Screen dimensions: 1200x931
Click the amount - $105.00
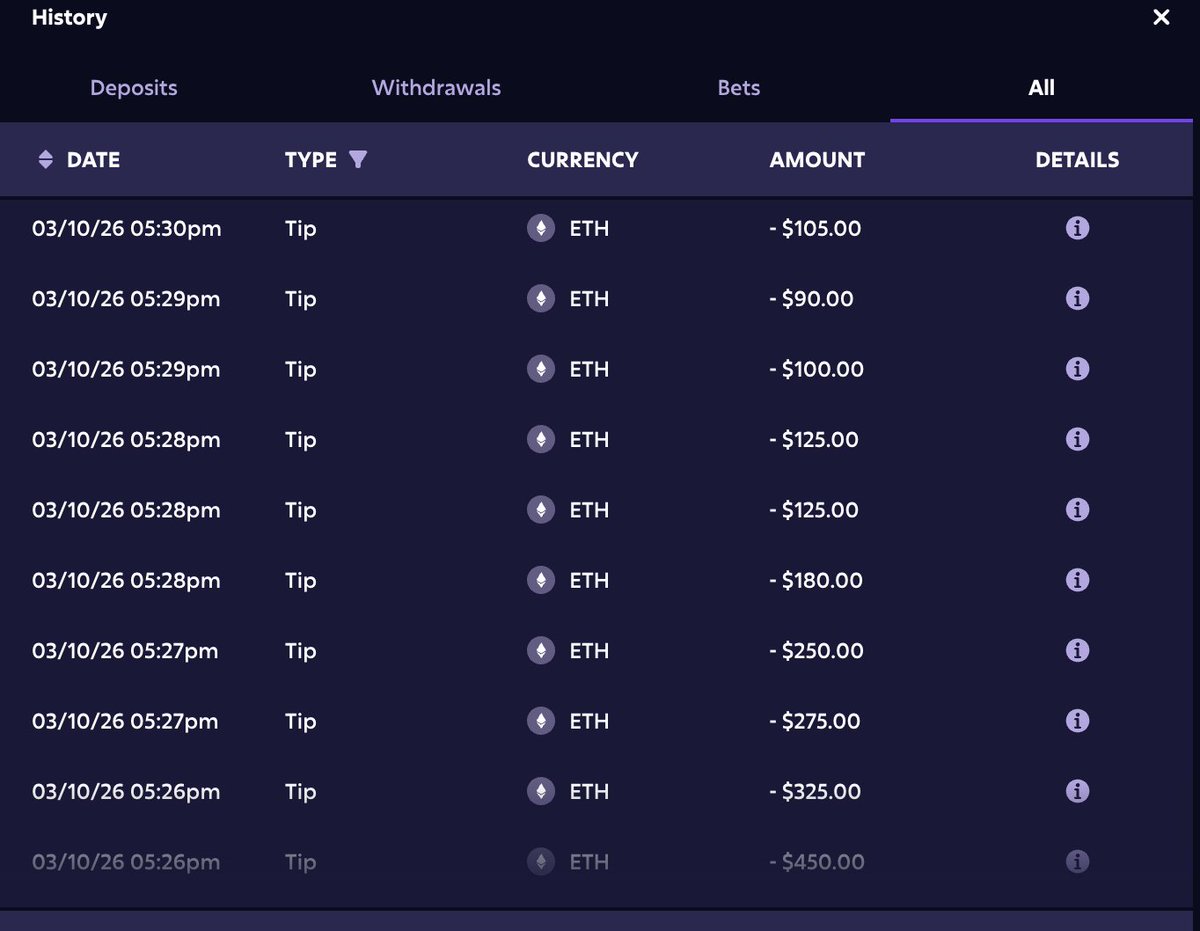pyautogui.click(x=815, y=228)
